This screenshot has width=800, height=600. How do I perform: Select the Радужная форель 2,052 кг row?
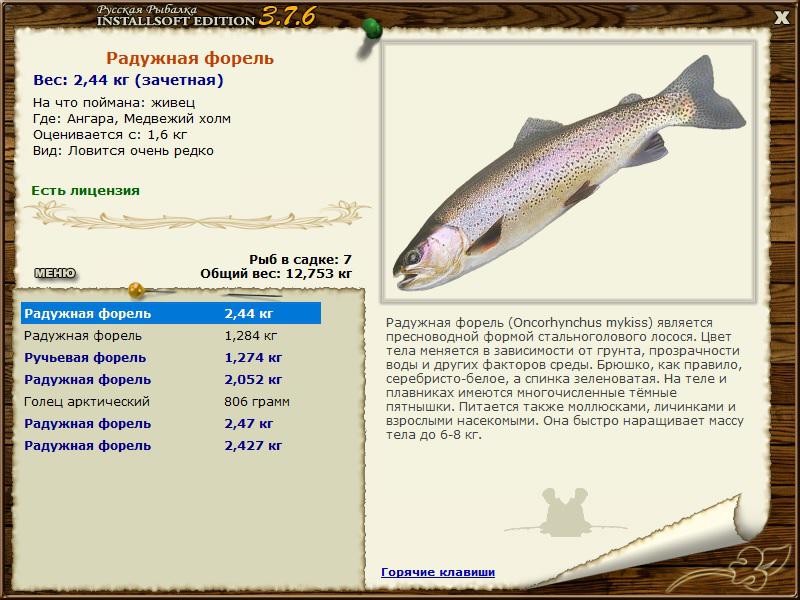tap(171, 380)
